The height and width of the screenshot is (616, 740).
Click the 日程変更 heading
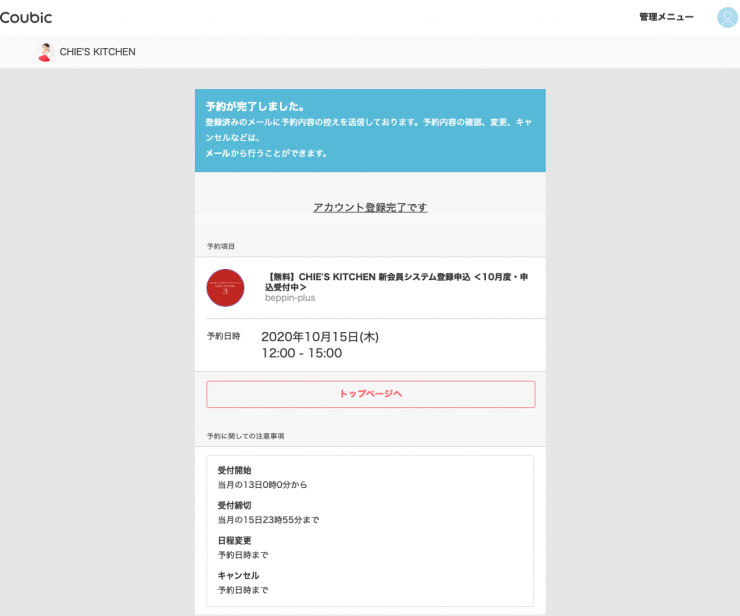coord(234,540)
